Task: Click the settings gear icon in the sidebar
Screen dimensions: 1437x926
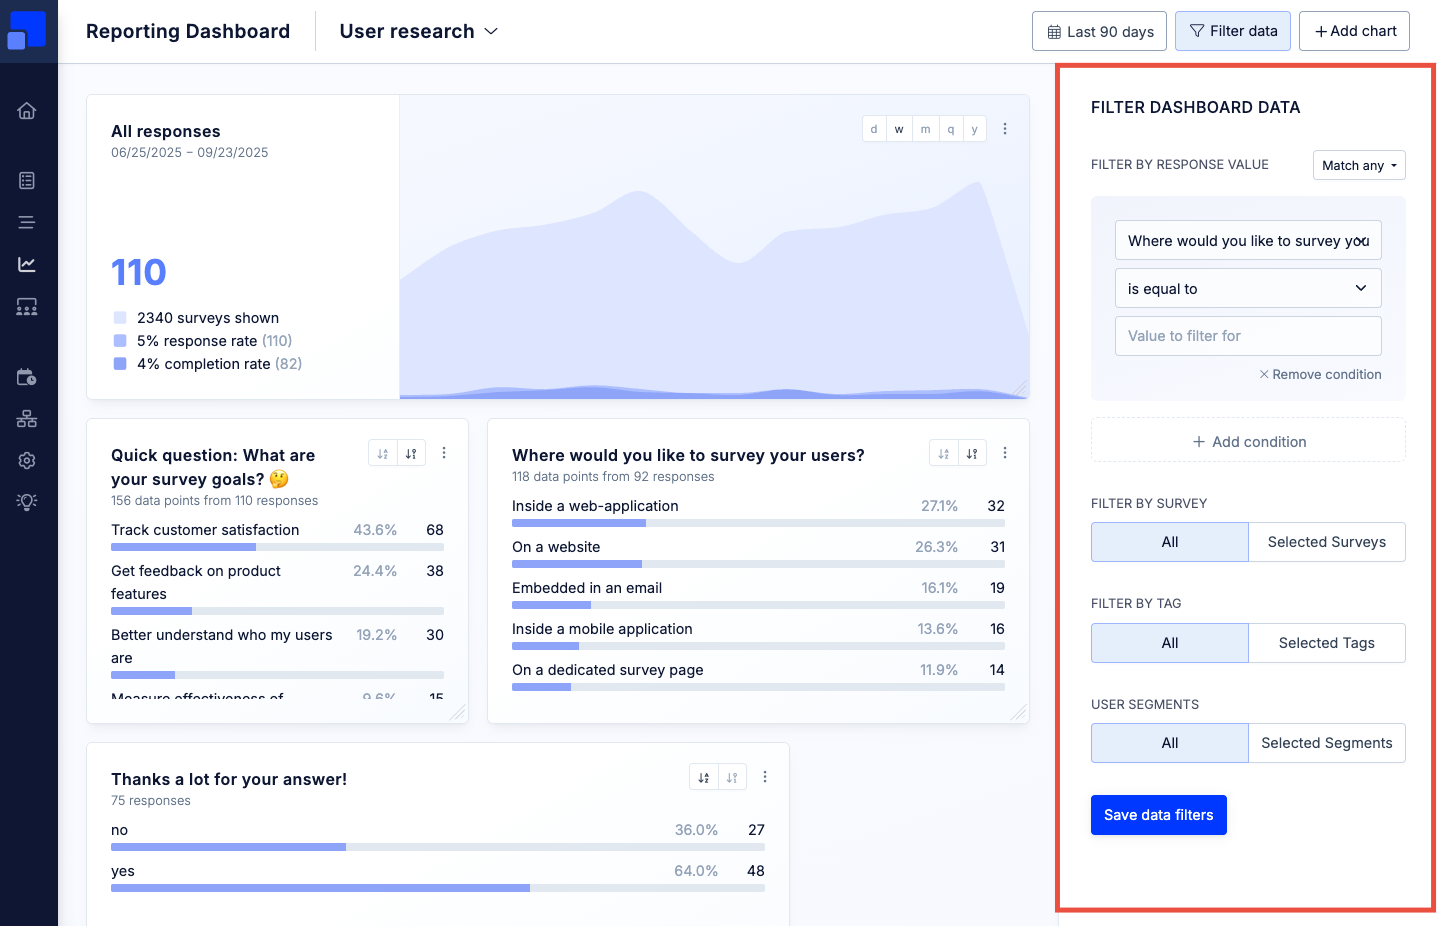Action: tap(27, 460)
